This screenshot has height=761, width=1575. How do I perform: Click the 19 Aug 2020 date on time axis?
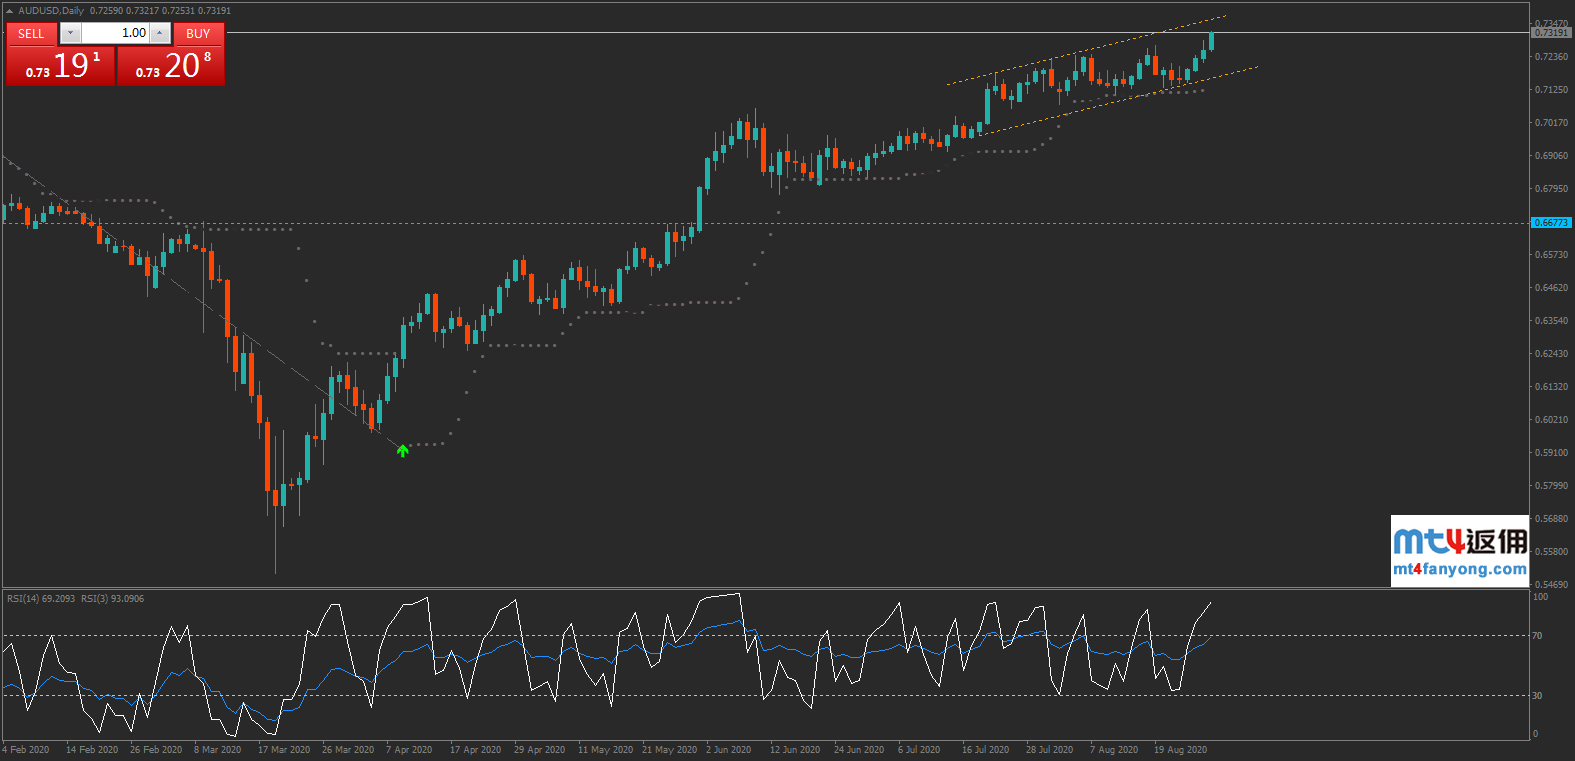click(x=1180, y=749)
